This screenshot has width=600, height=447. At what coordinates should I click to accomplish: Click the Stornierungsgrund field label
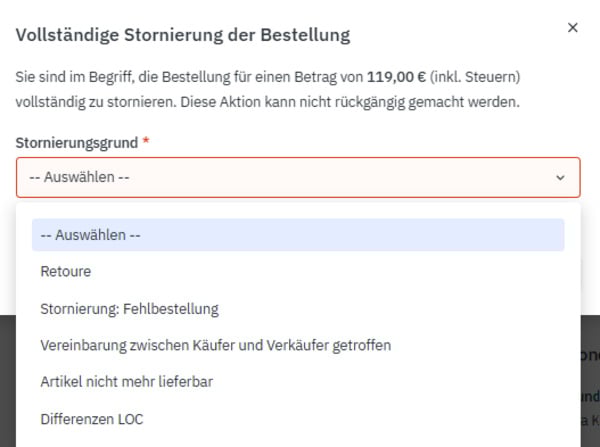click(77, 143)
